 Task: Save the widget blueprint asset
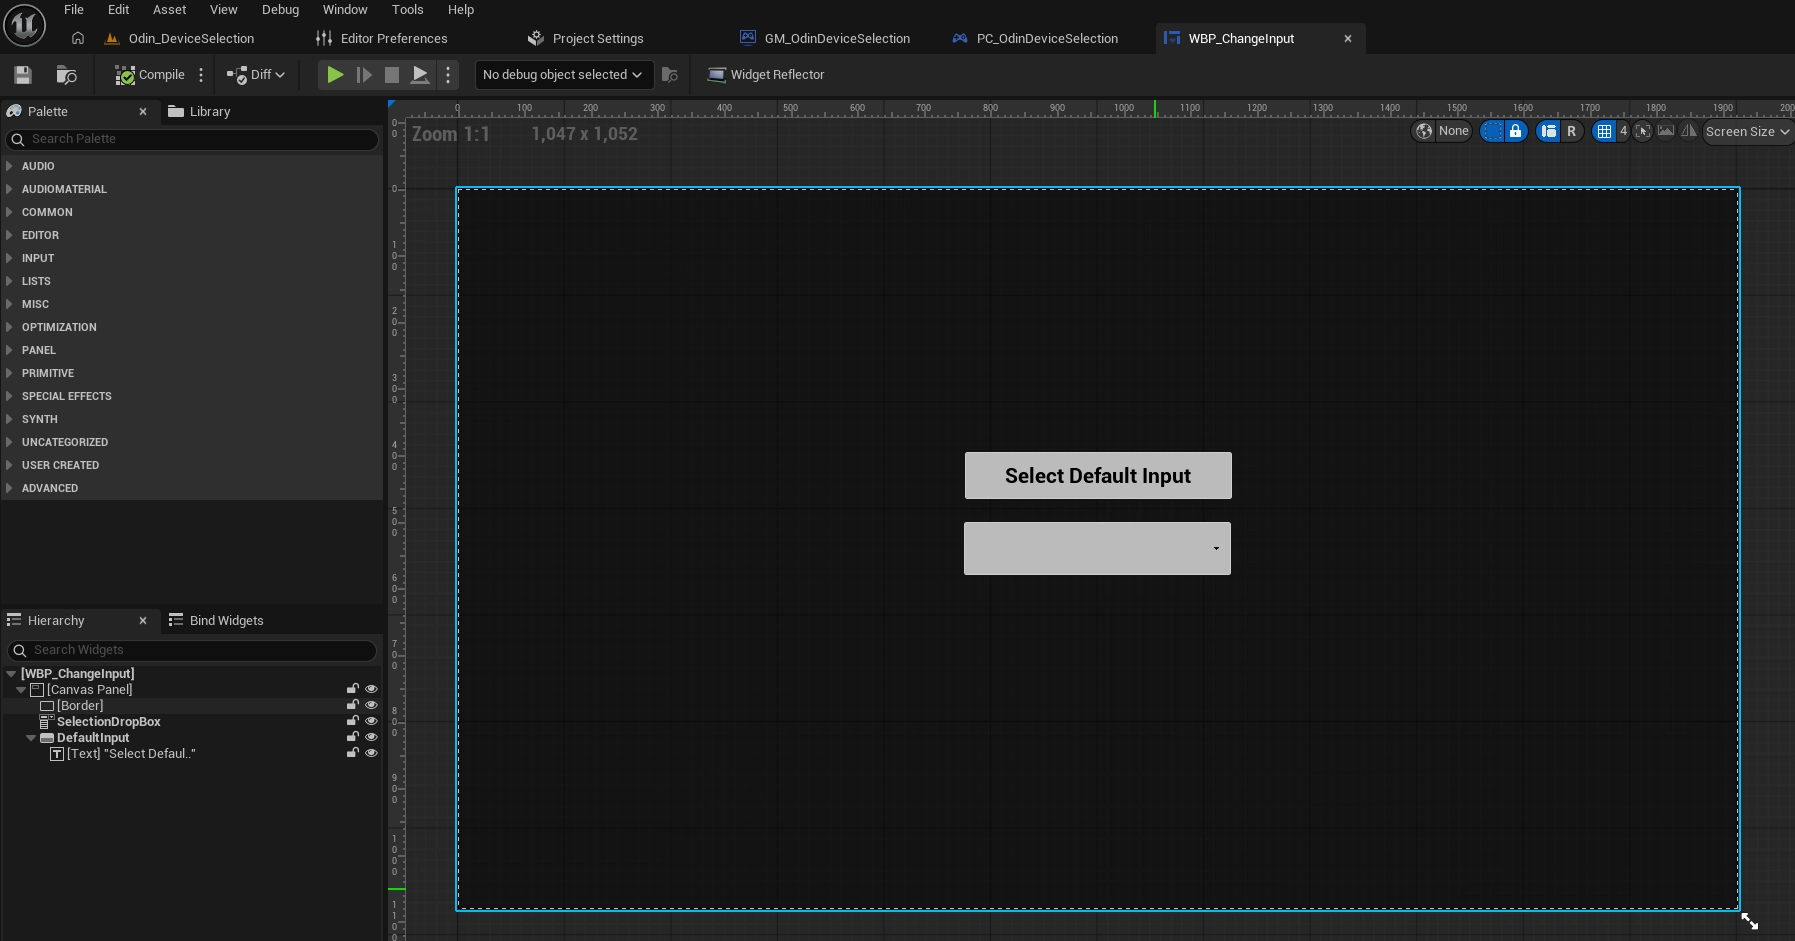tap(23, 75)
